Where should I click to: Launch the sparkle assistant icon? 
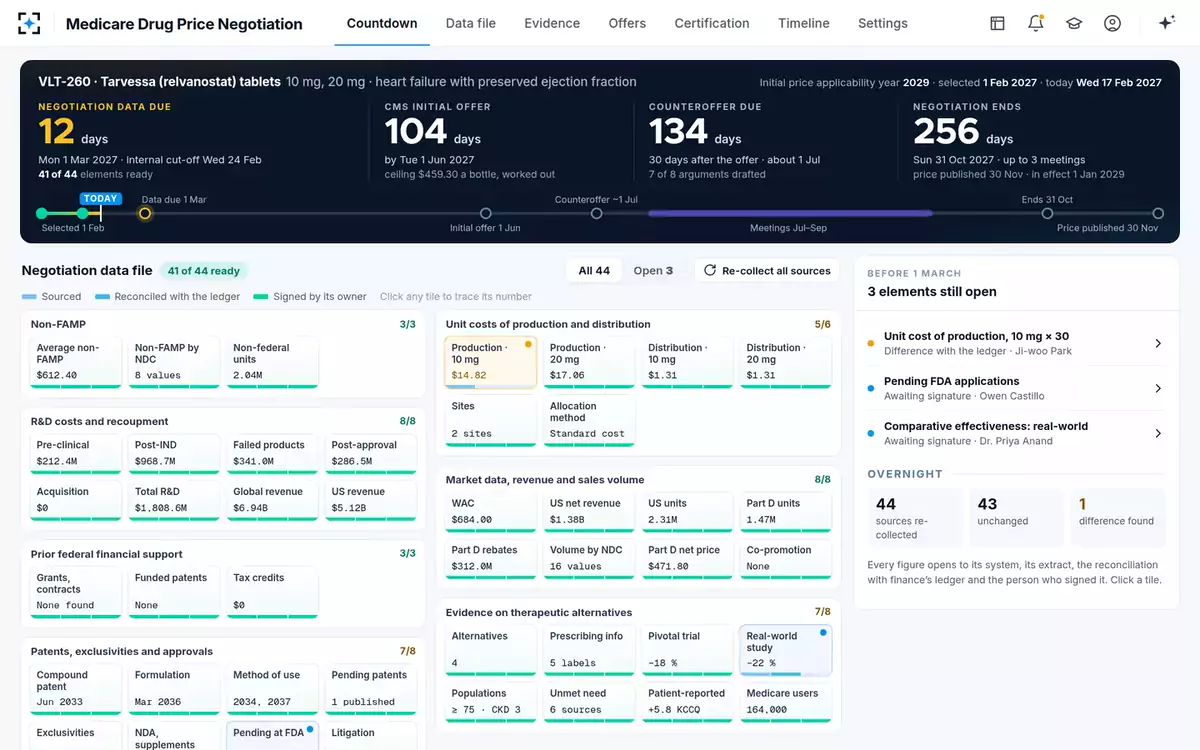point(1166,23)
